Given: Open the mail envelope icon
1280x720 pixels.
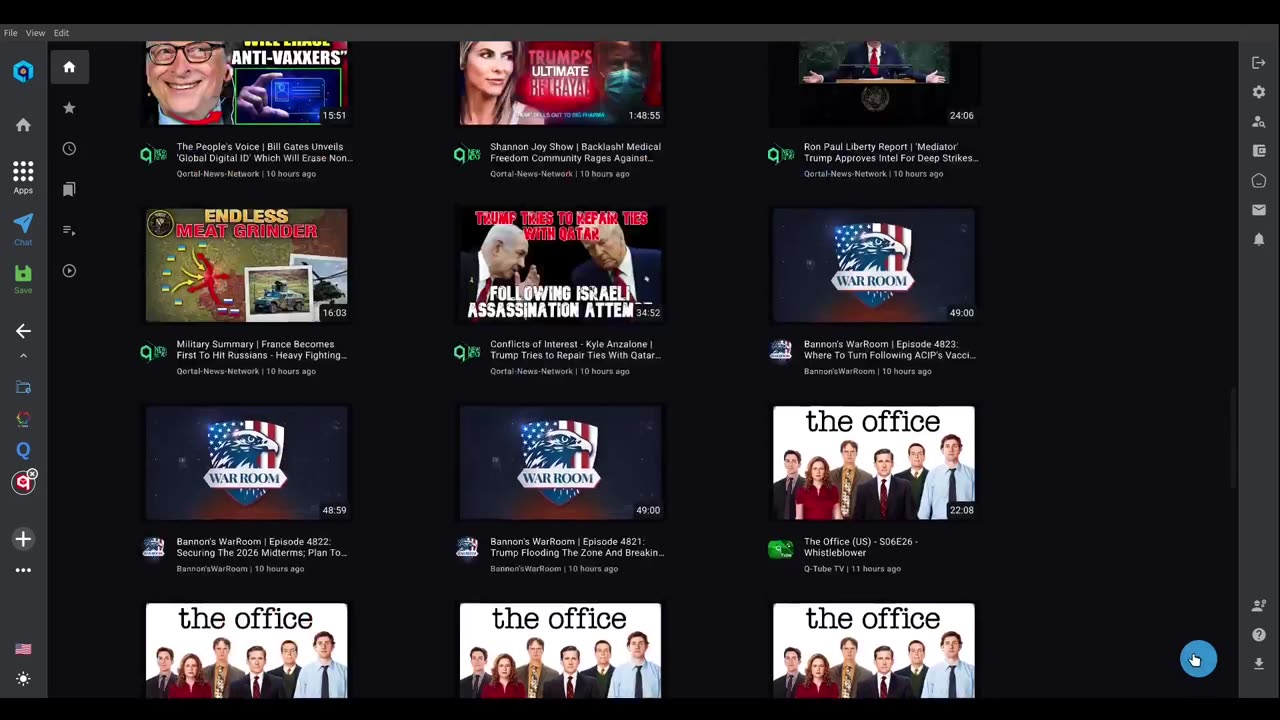Looking at the screenshot, I should click(1259, 210).
